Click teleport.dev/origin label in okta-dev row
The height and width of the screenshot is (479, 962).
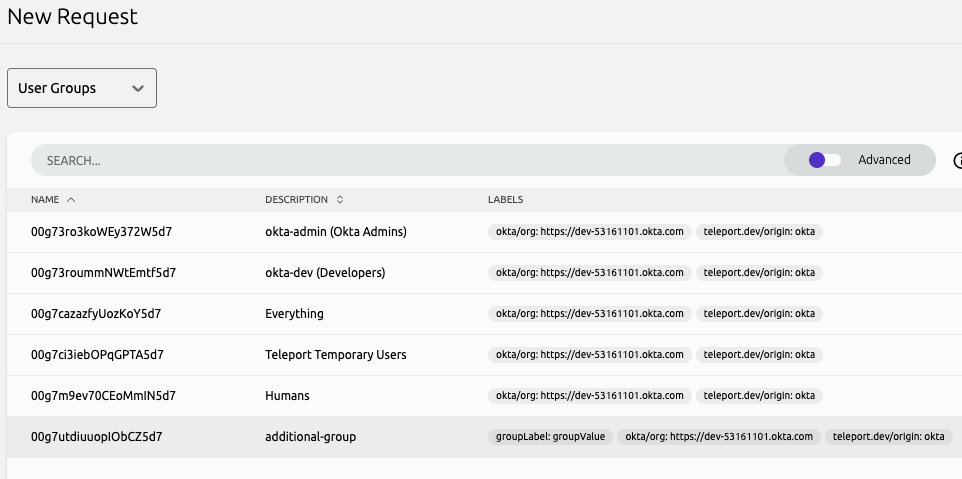[759, 273]
